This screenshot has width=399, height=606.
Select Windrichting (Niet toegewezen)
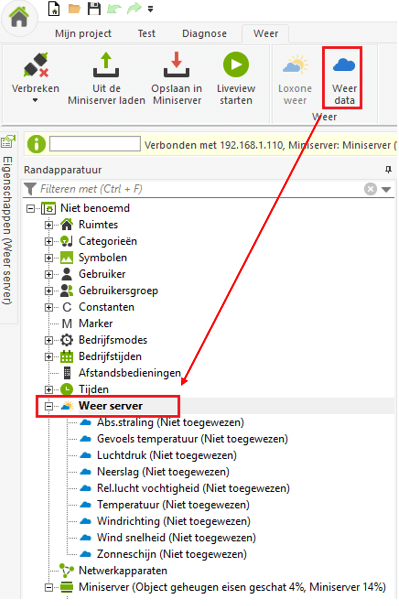click(174, 521)
